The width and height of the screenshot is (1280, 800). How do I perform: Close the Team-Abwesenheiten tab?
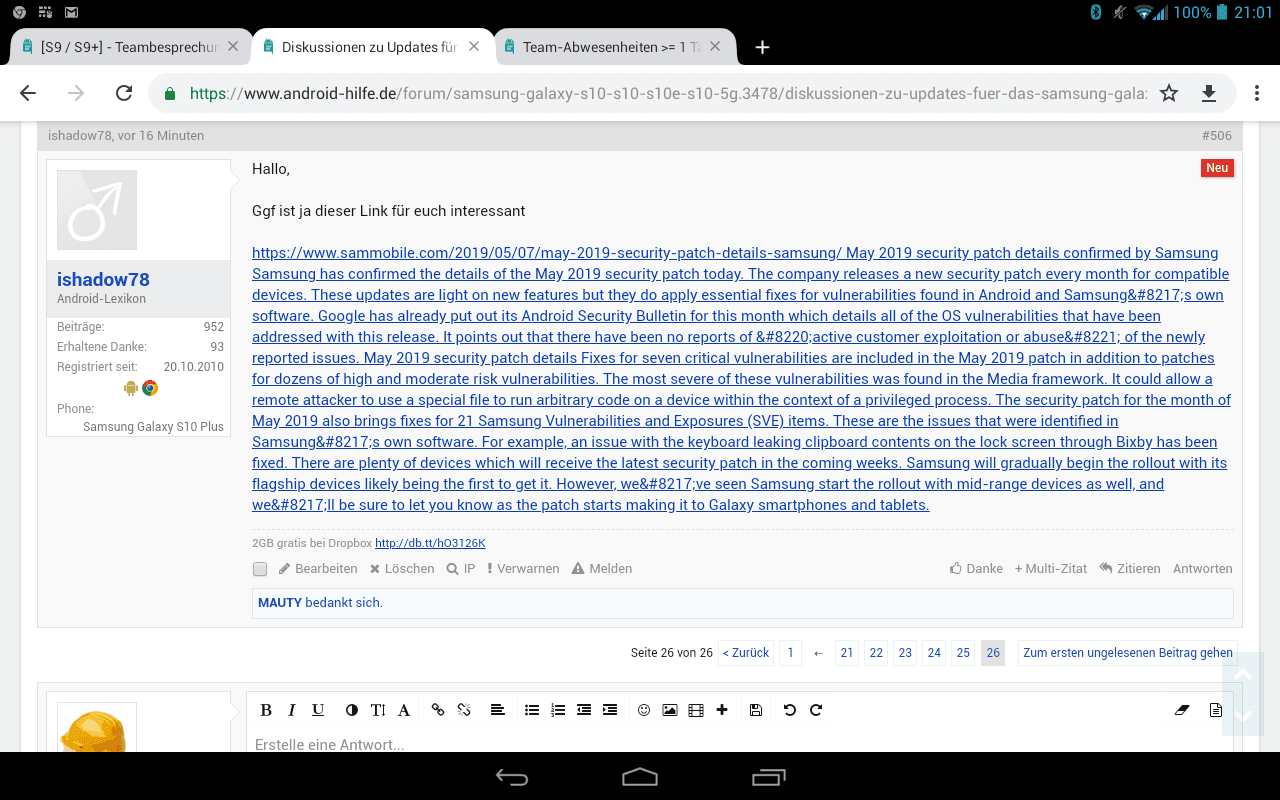[716, 46]
